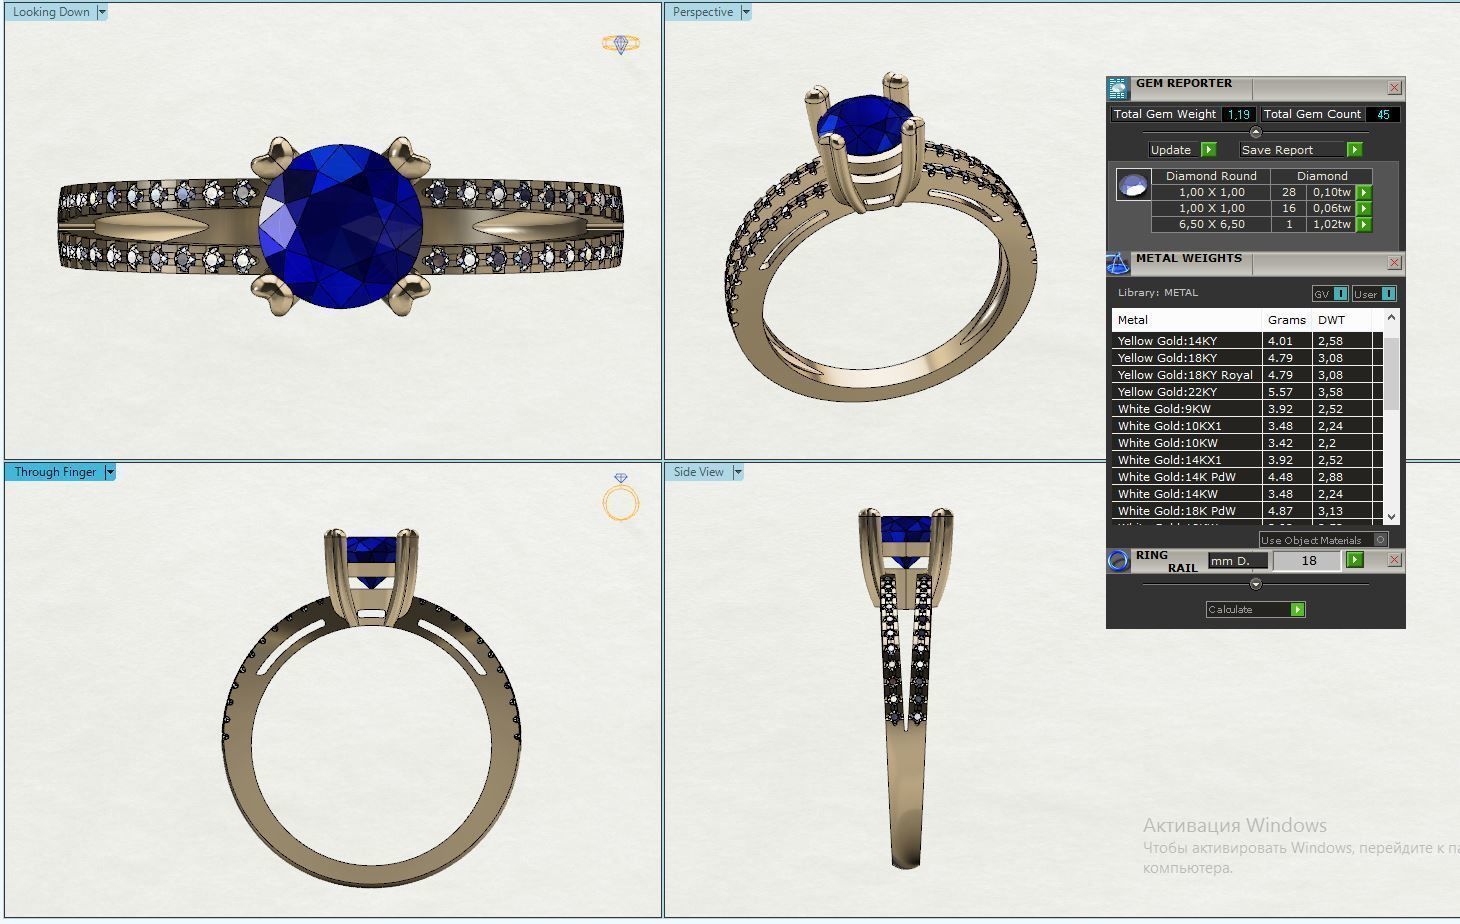Select the Side View viewport label

click(x=699, y=472)
